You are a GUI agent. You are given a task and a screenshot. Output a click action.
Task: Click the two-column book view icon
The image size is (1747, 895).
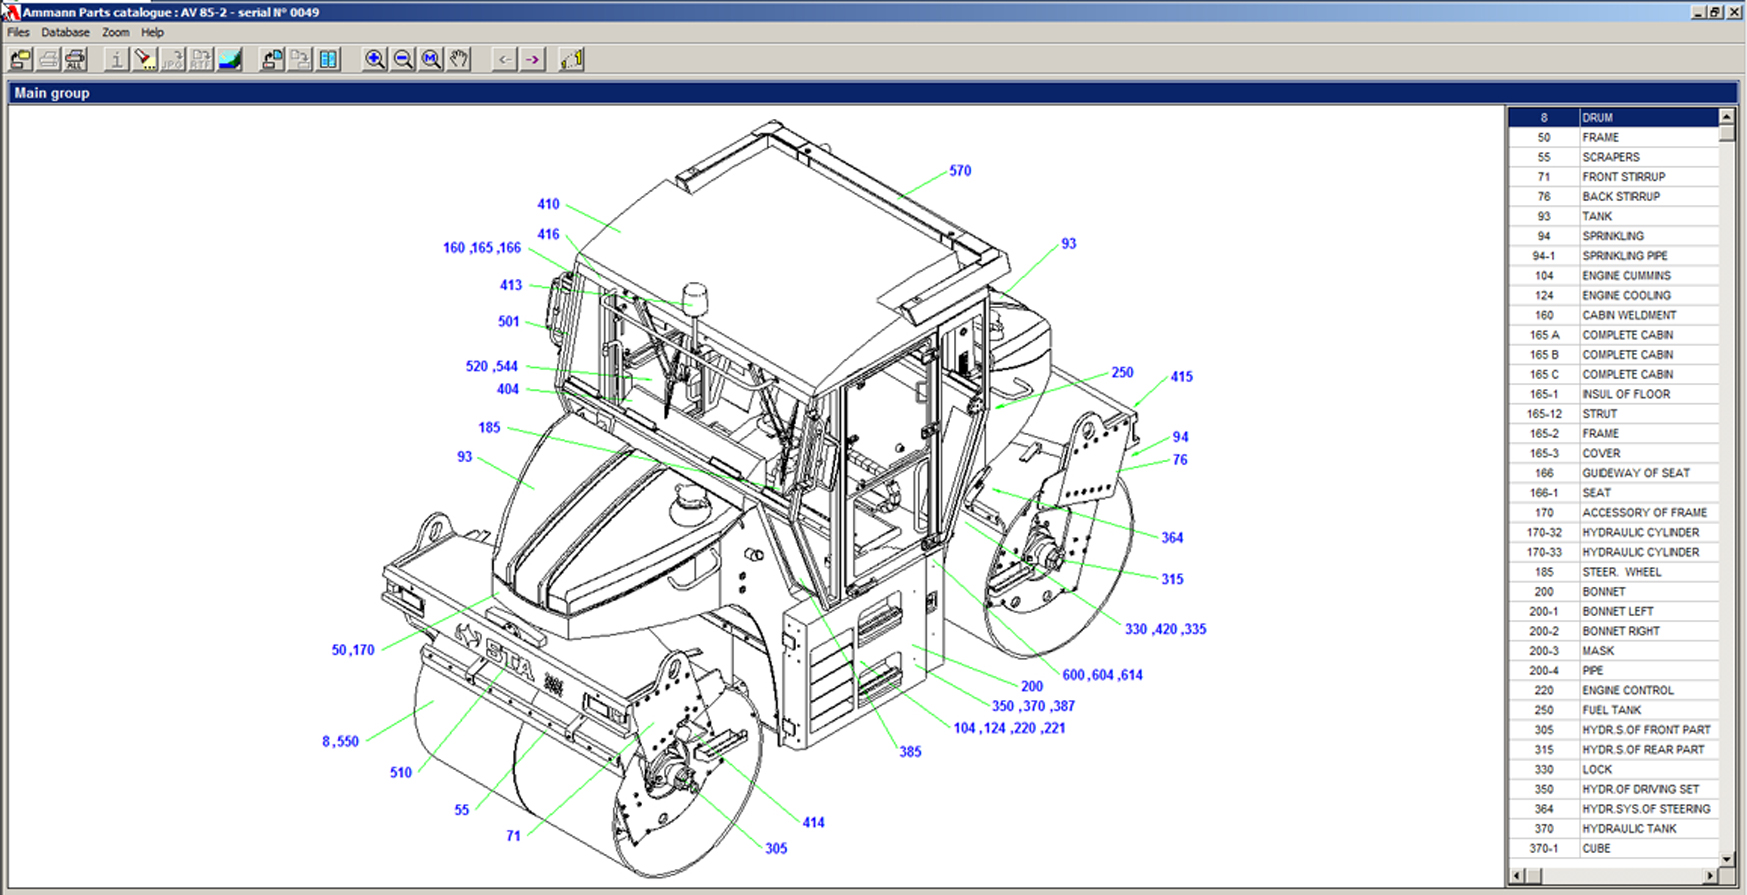(328, 60)
